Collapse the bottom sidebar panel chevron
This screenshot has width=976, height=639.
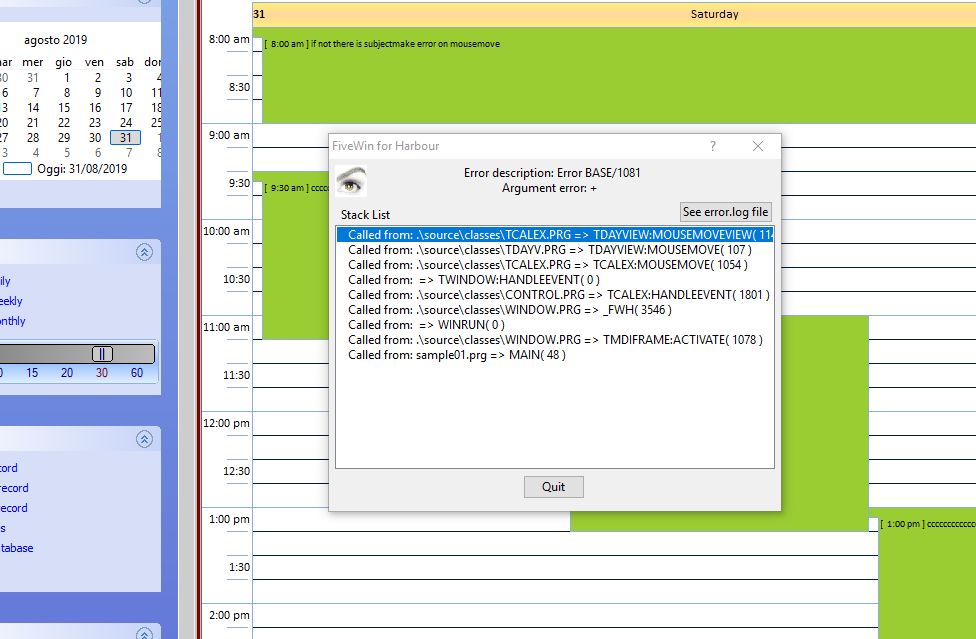click(x=144, y=633)
